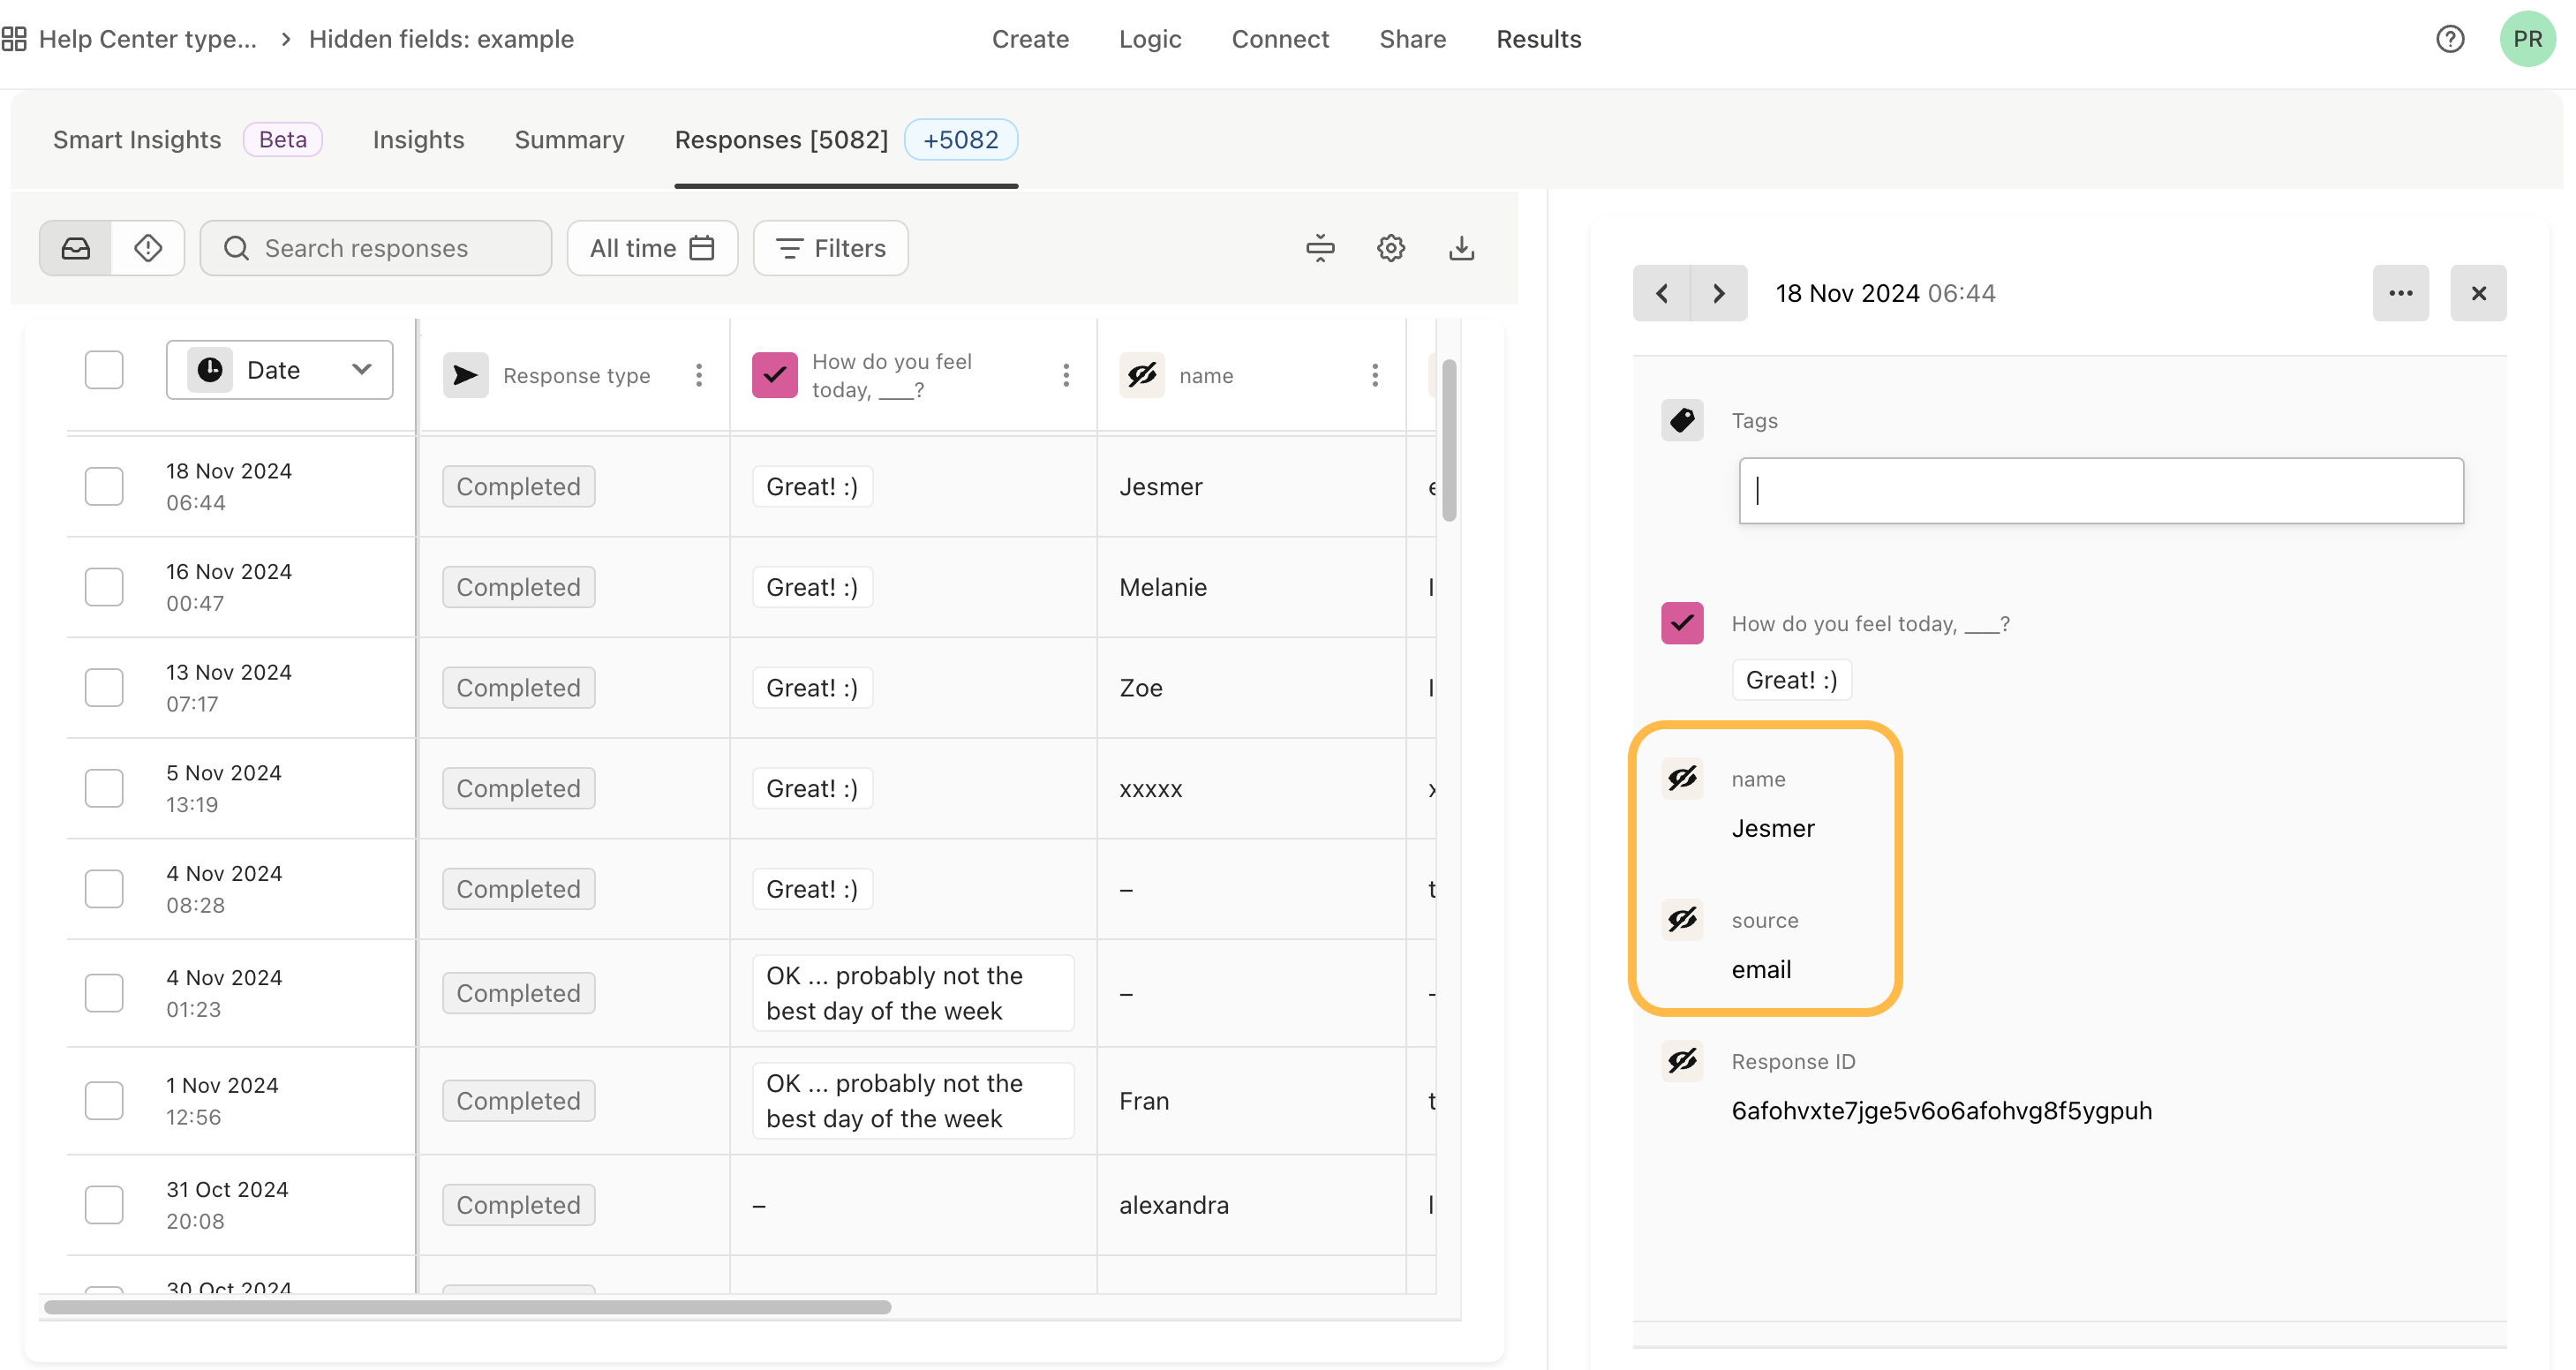Screen dimensions: 2576x1370
Task: Open the Filters panel
Action: coord(830,248)
